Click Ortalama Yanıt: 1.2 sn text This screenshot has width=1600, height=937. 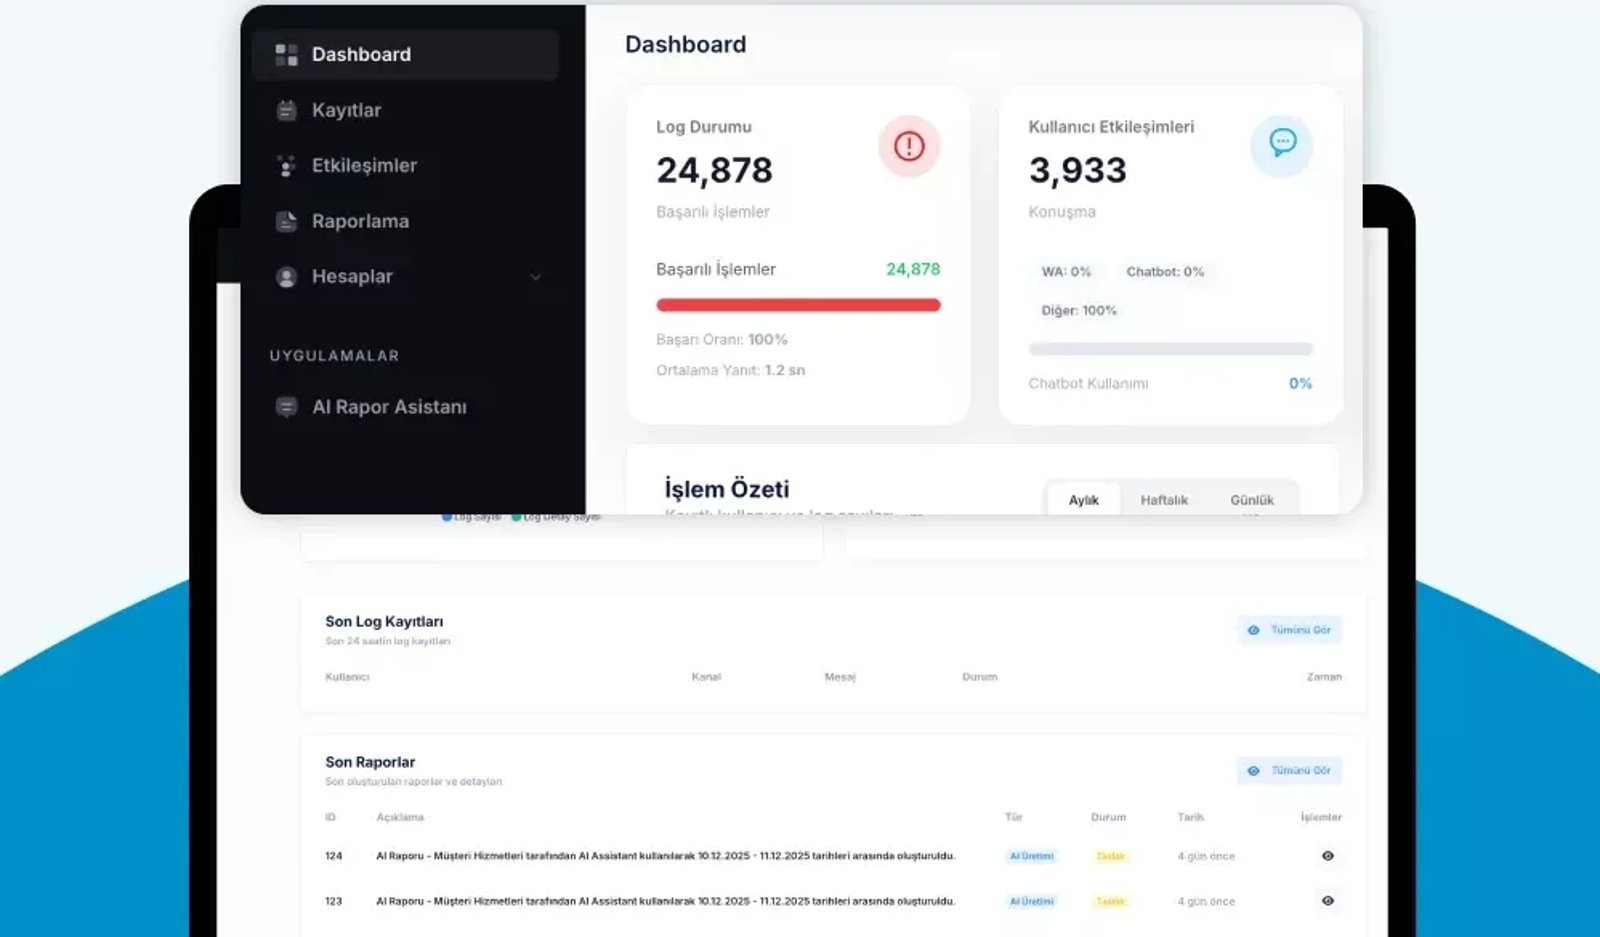730,370
